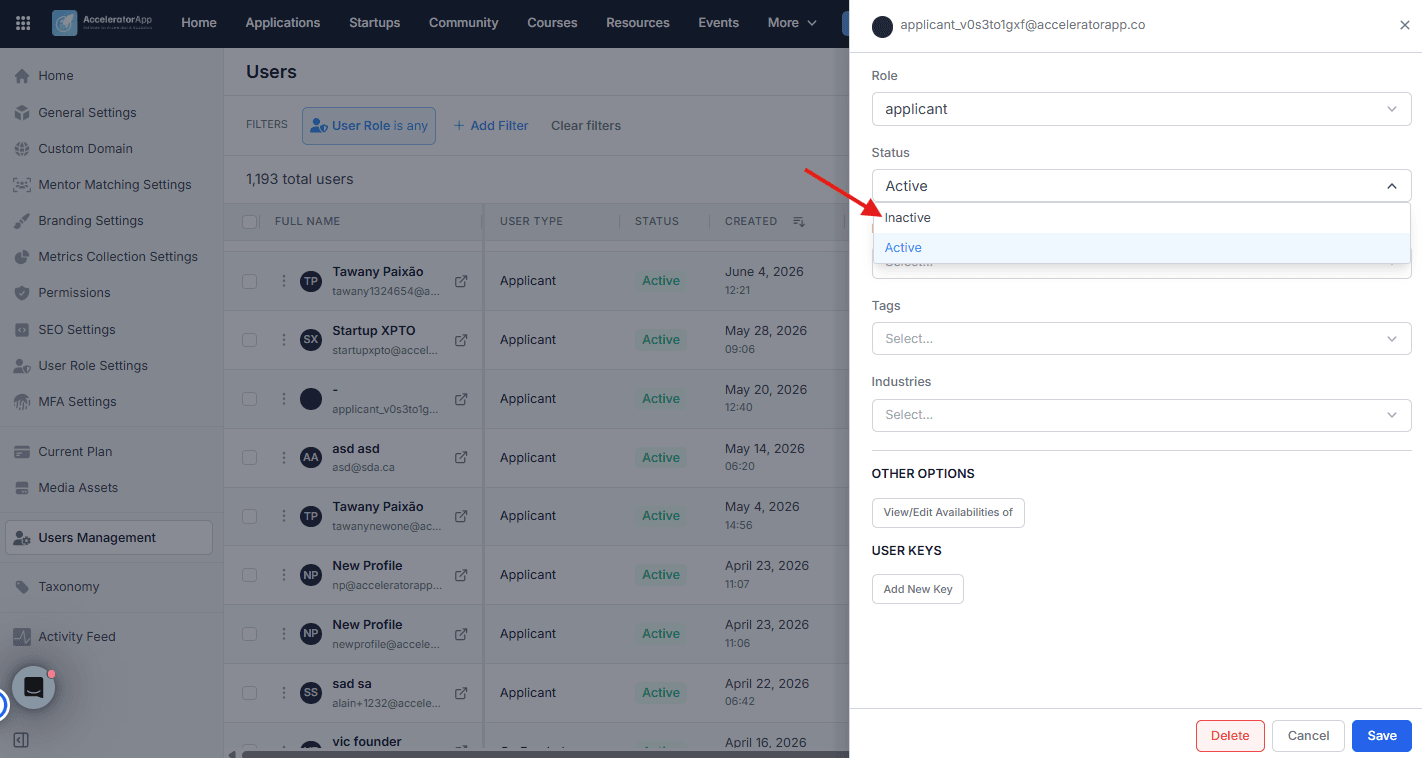This screenshot has width=1422, height=758.
Task: Open Branding Settings
Action: (x=91, y=221)
